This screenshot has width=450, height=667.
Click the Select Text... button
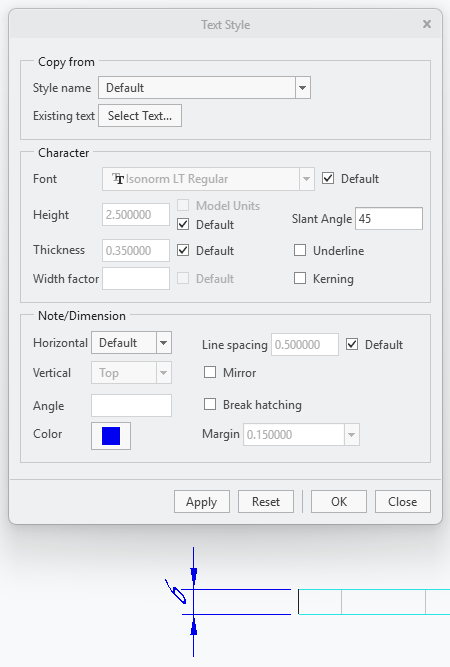(140, 116)
